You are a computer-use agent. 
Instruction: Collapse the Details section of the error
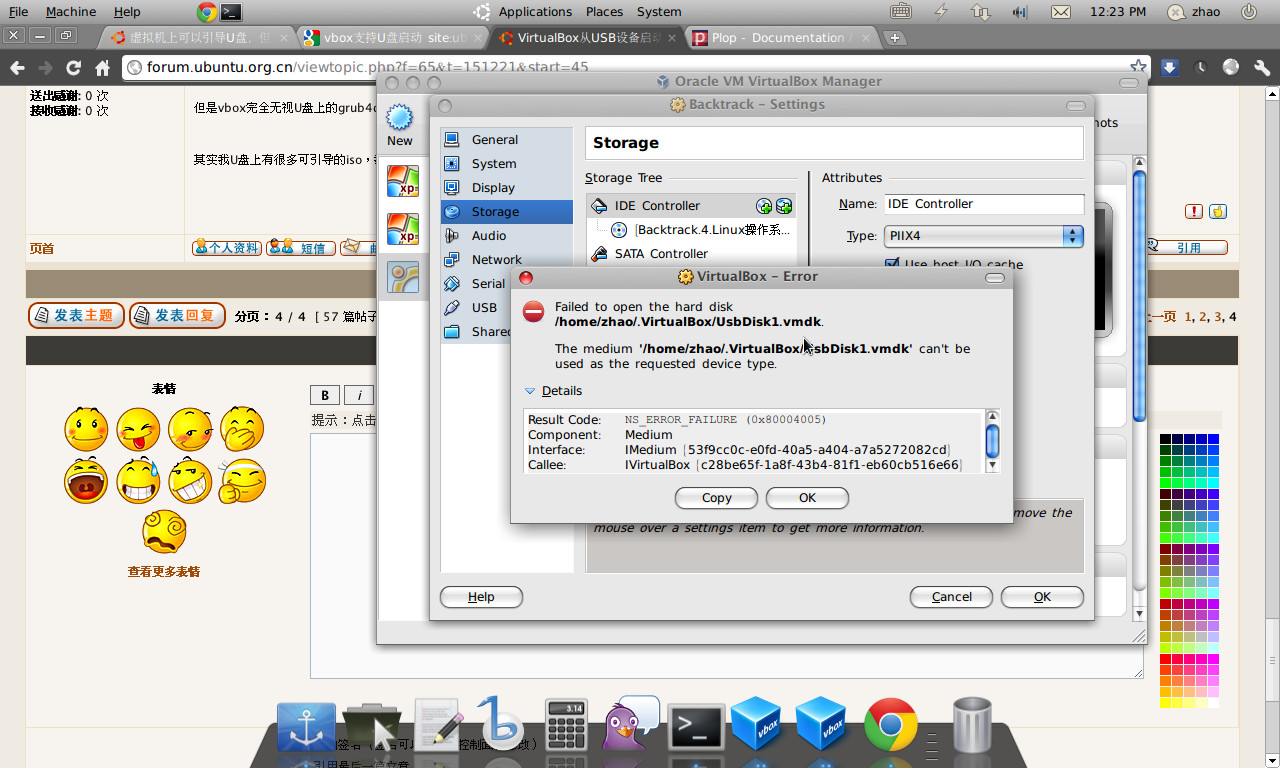[553, 391]
